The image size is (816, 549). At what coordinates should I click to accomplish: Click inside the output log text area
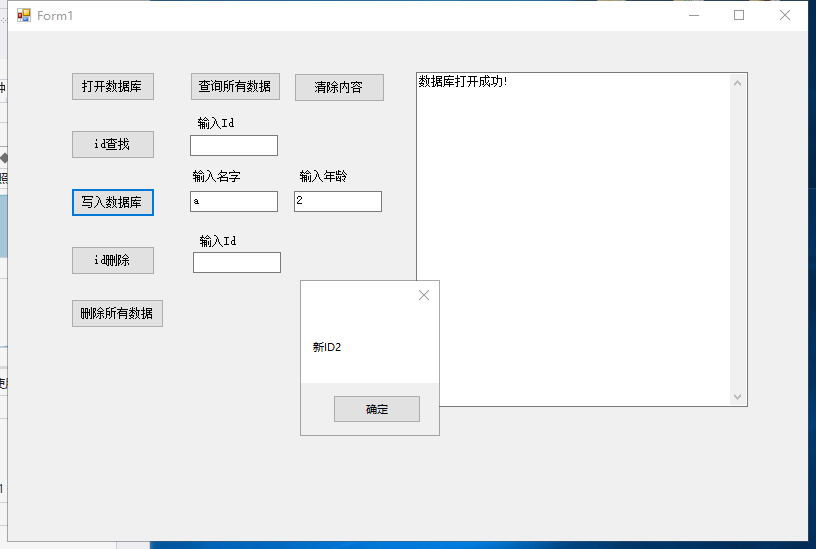(x=574, y=200)
